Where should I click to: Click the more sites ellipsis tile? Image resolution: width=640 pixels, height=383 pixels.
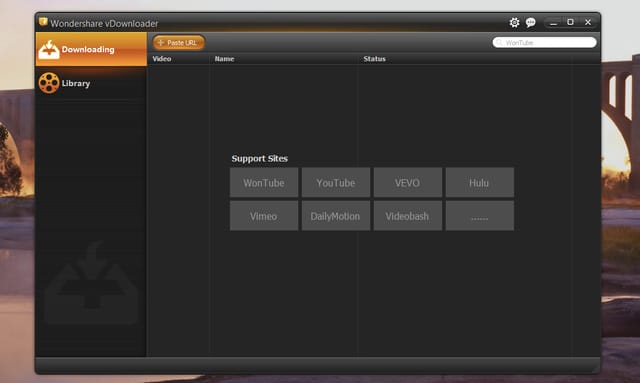pos(480,216)
